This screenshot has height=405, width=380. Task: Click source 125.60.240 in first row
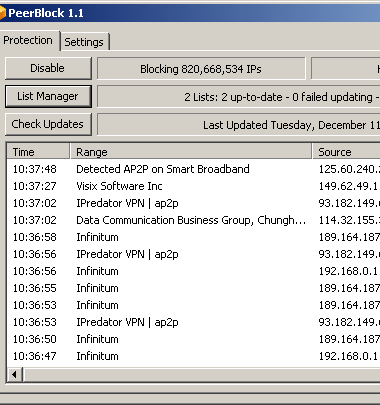click(349, 169)
